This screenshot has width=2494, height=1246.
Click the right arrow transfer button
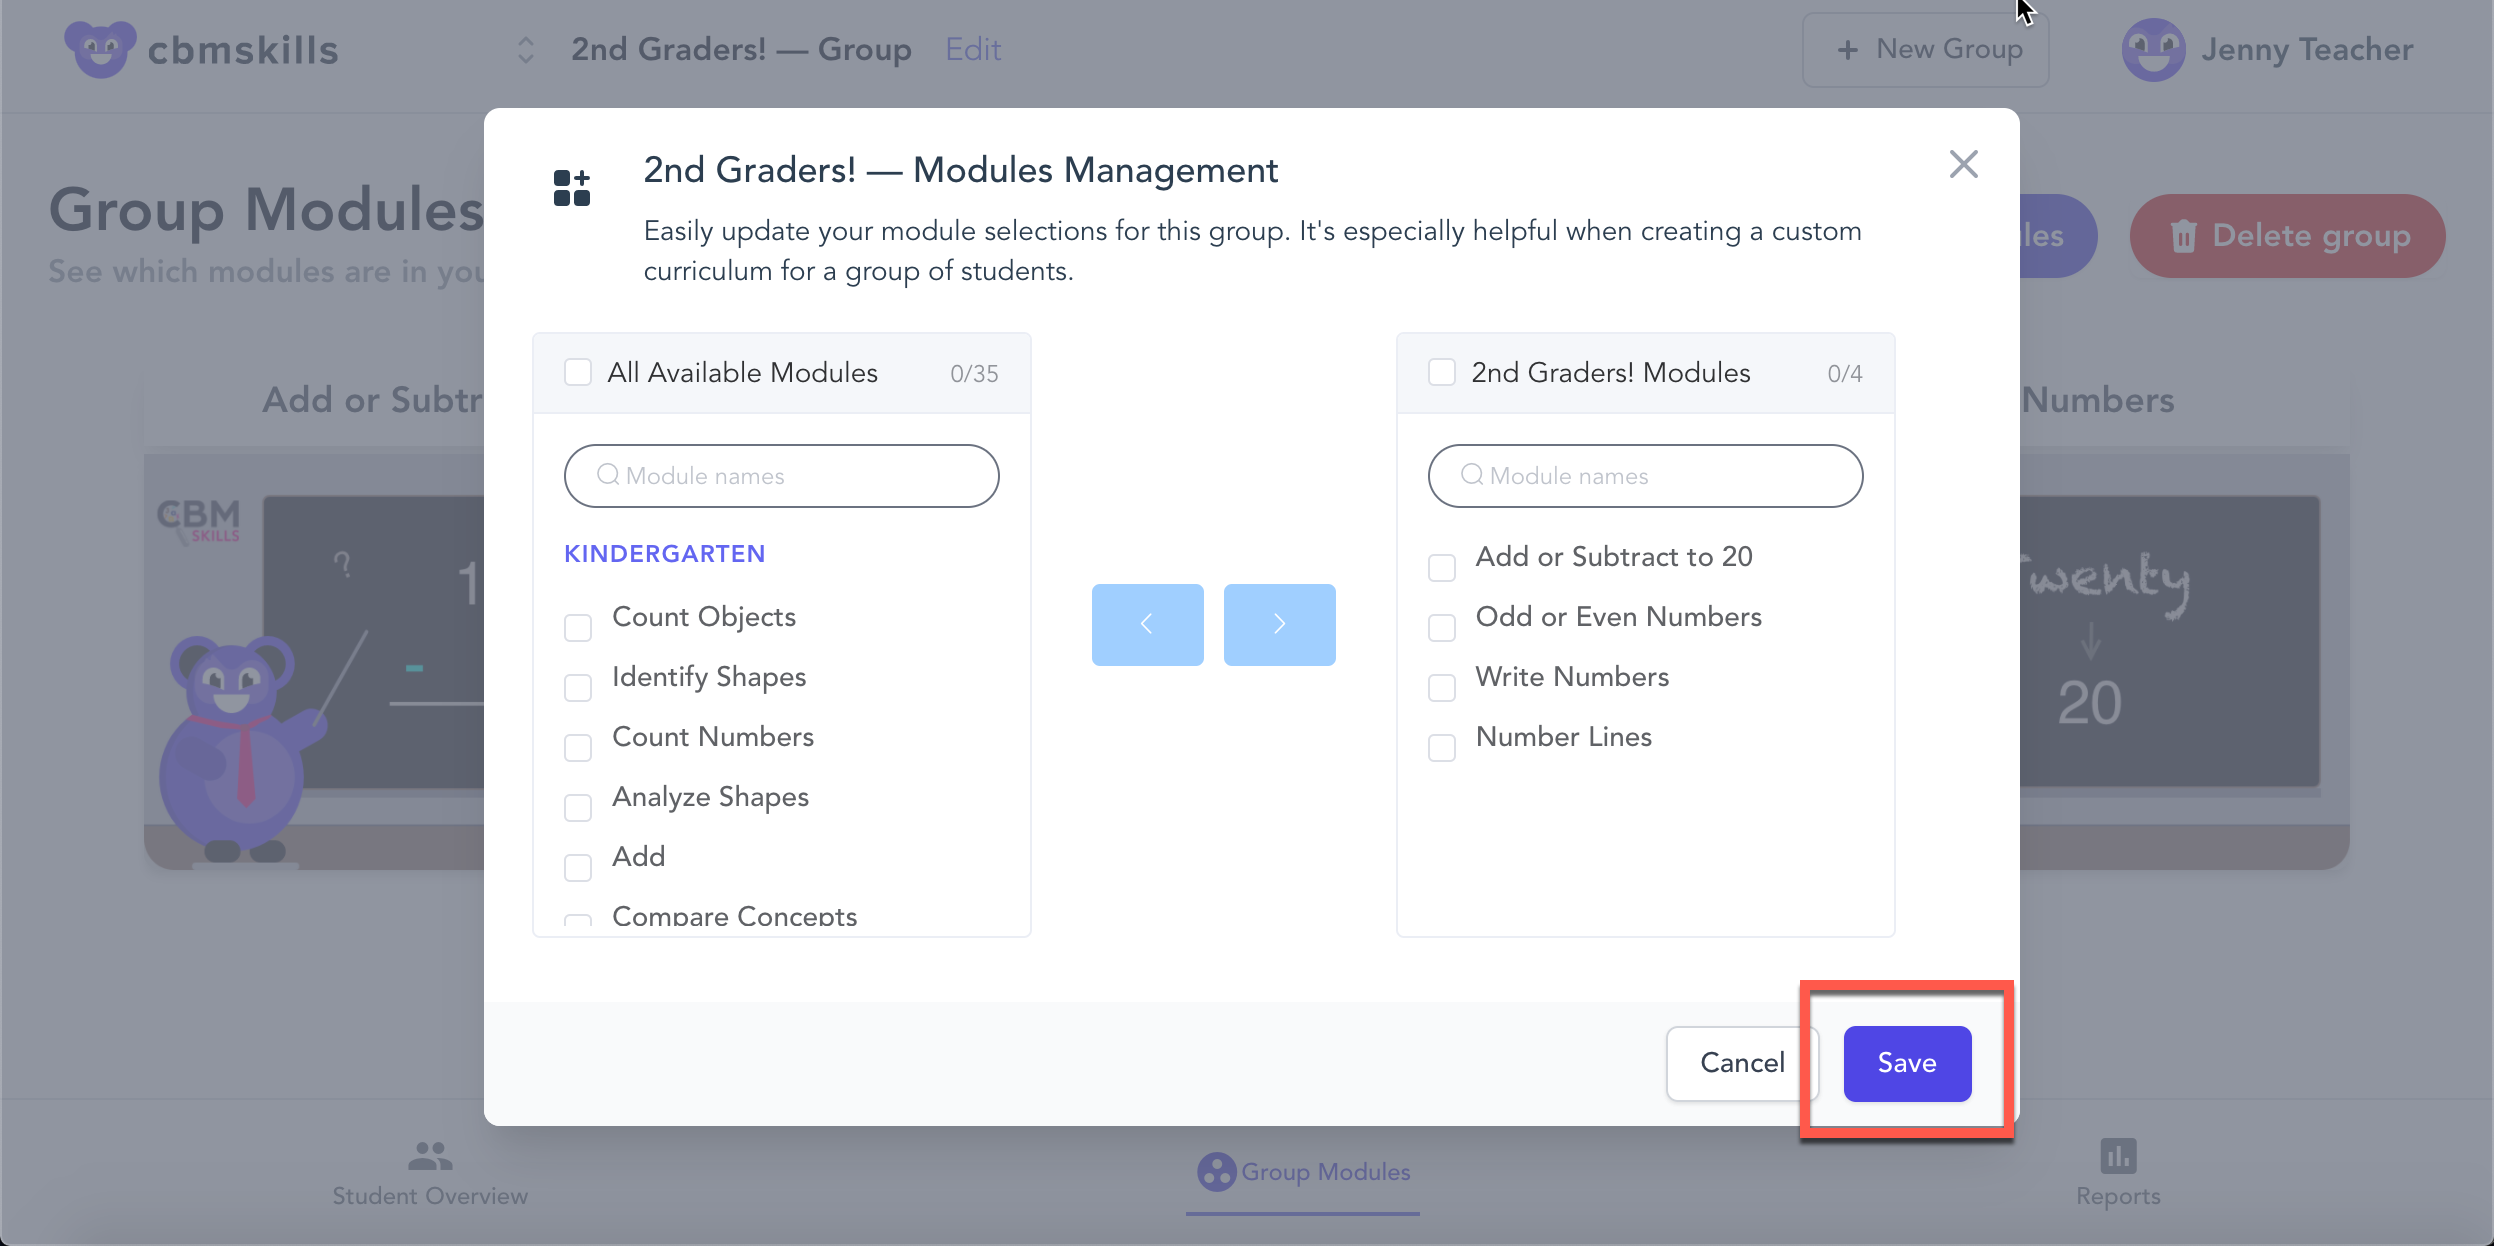tap(1279, 624)
